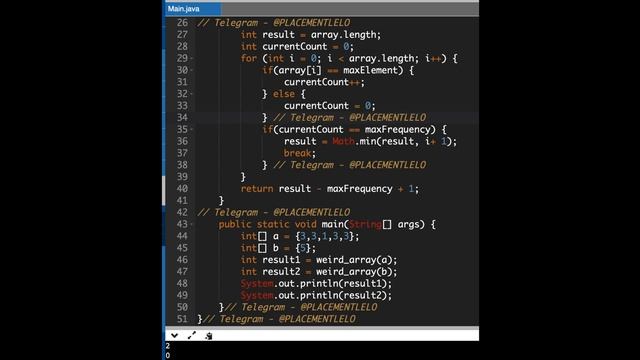640x360 pixels.
Task: Click the Telegram comment on line 42
Action: click(273, 212)
